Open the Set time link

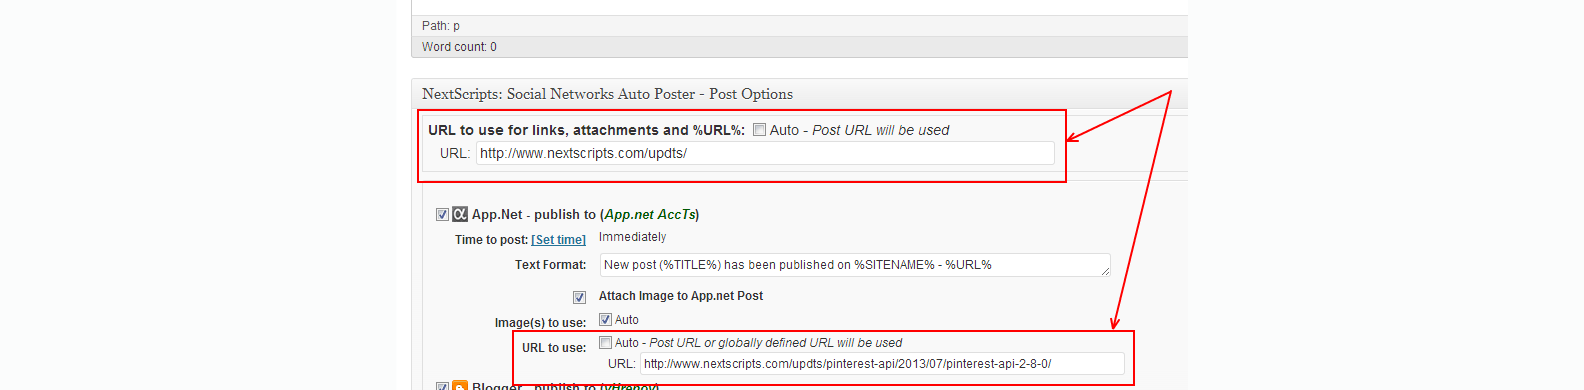(558, 240)
